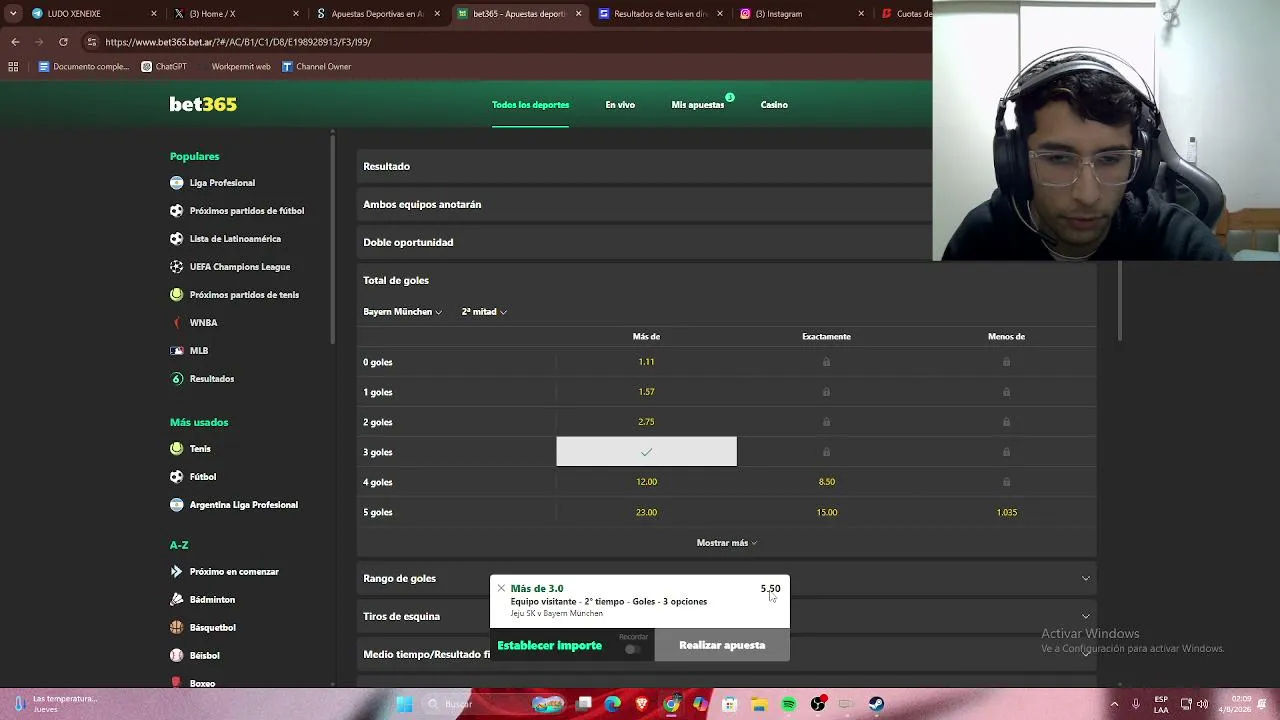
Task: Select odds 2.75 for more than 2 goles
Action: pyautogui.click(x=646, y=422)
